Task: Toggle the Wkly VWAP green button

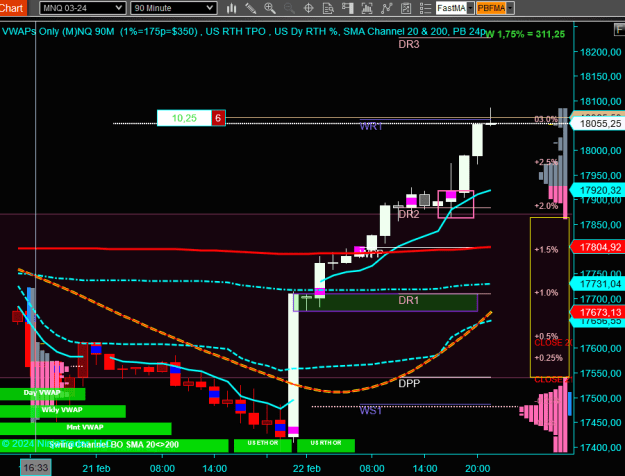Action: pyautogui.click(x=63, y=411)
